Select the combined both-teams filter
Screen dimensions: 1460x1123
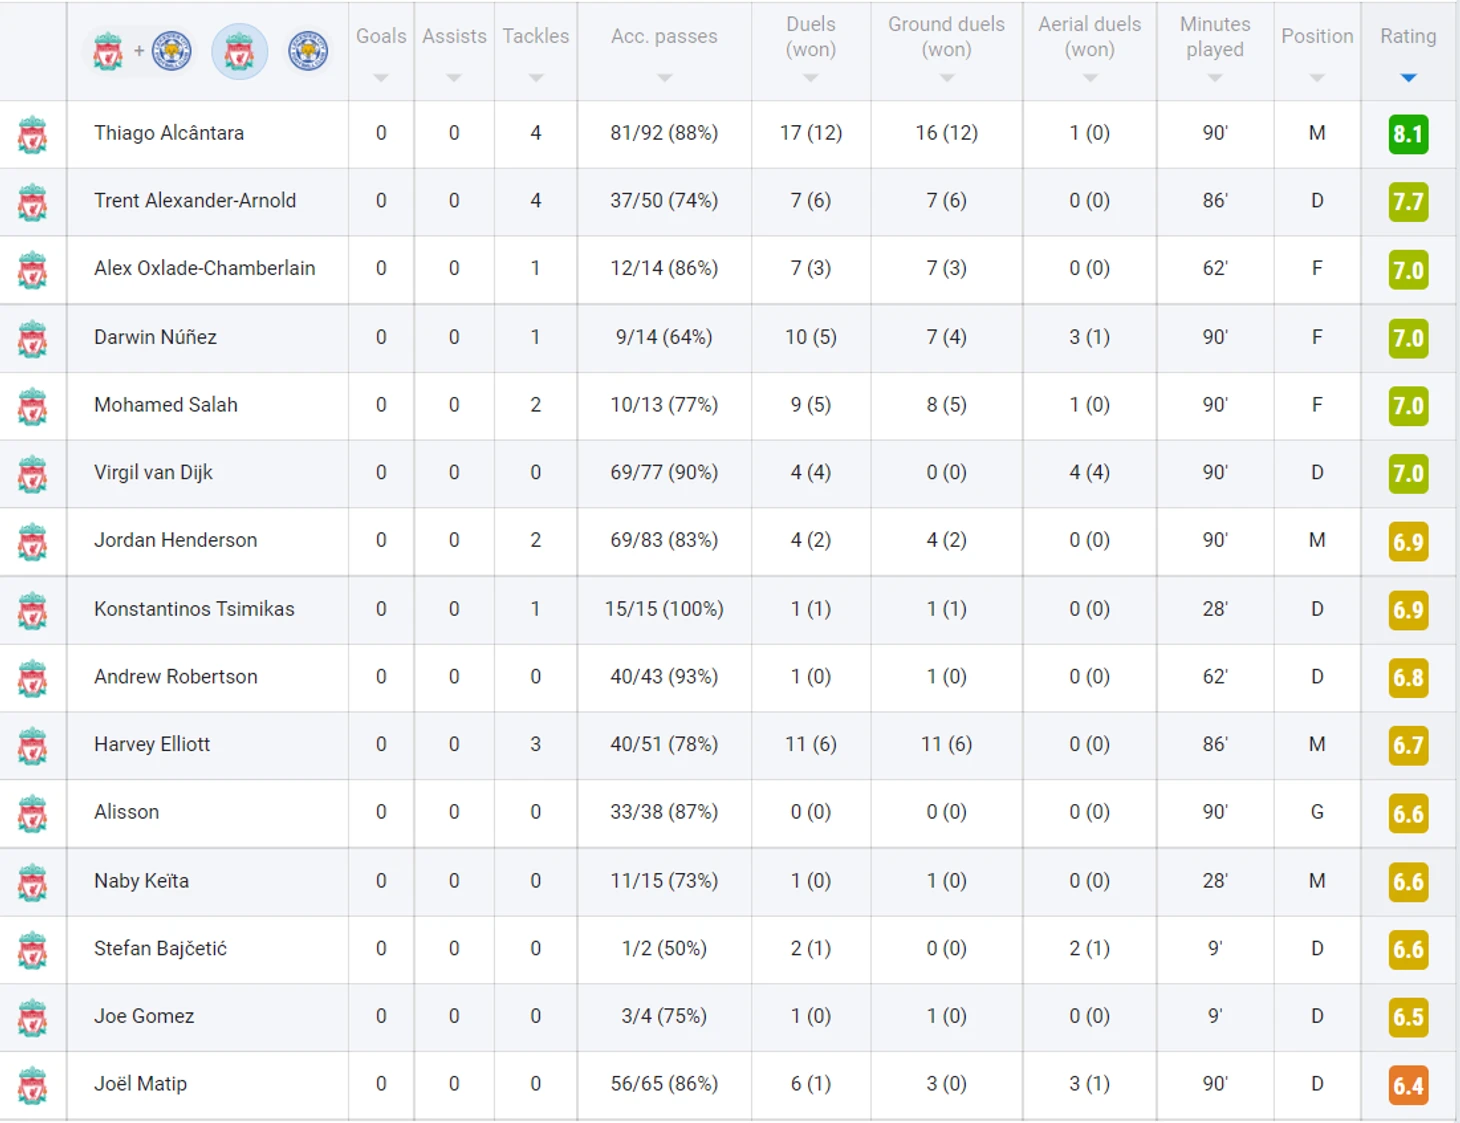coord(141,51)
